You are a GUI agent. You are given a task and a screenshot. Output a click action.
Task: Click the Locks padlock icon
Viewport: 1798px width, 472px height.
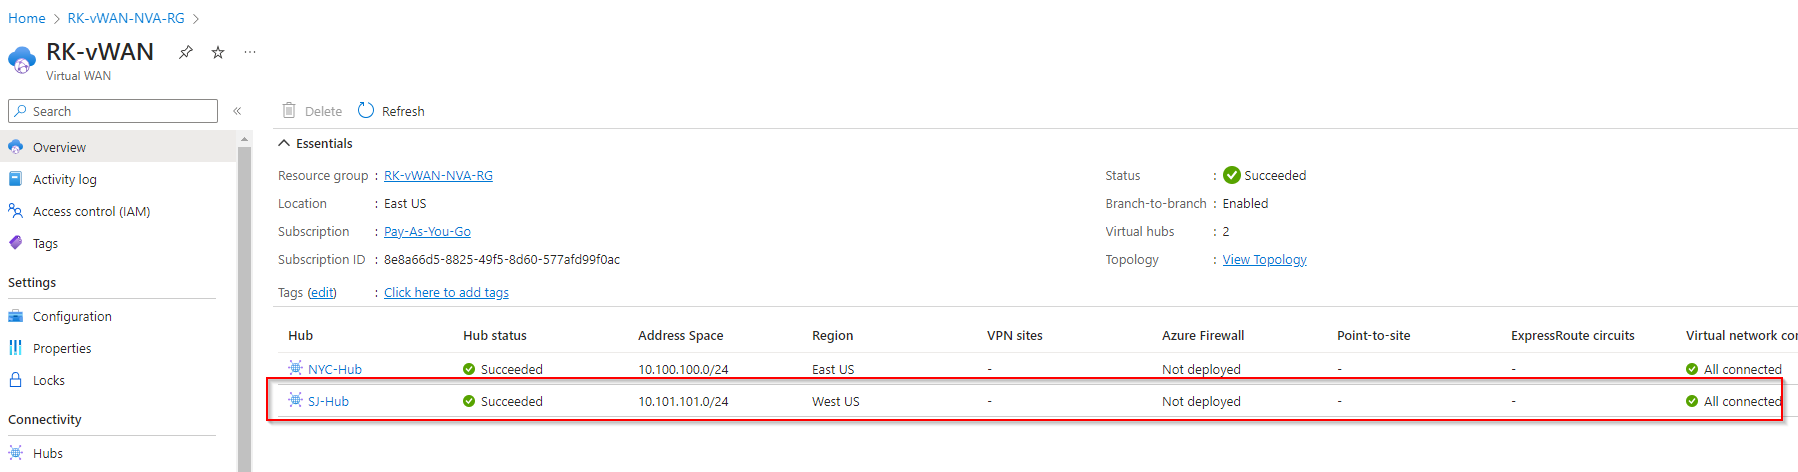click(x=16, y=380)
